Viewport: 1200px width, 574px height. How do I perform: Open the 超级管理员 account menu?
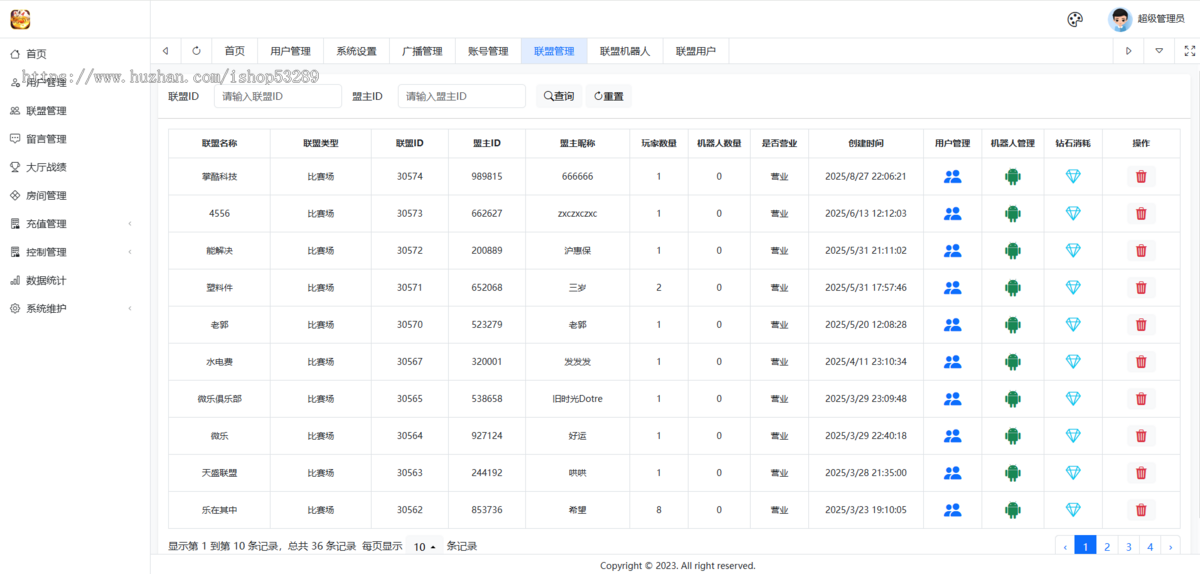pyautogui.click(x=1147, y=19)
